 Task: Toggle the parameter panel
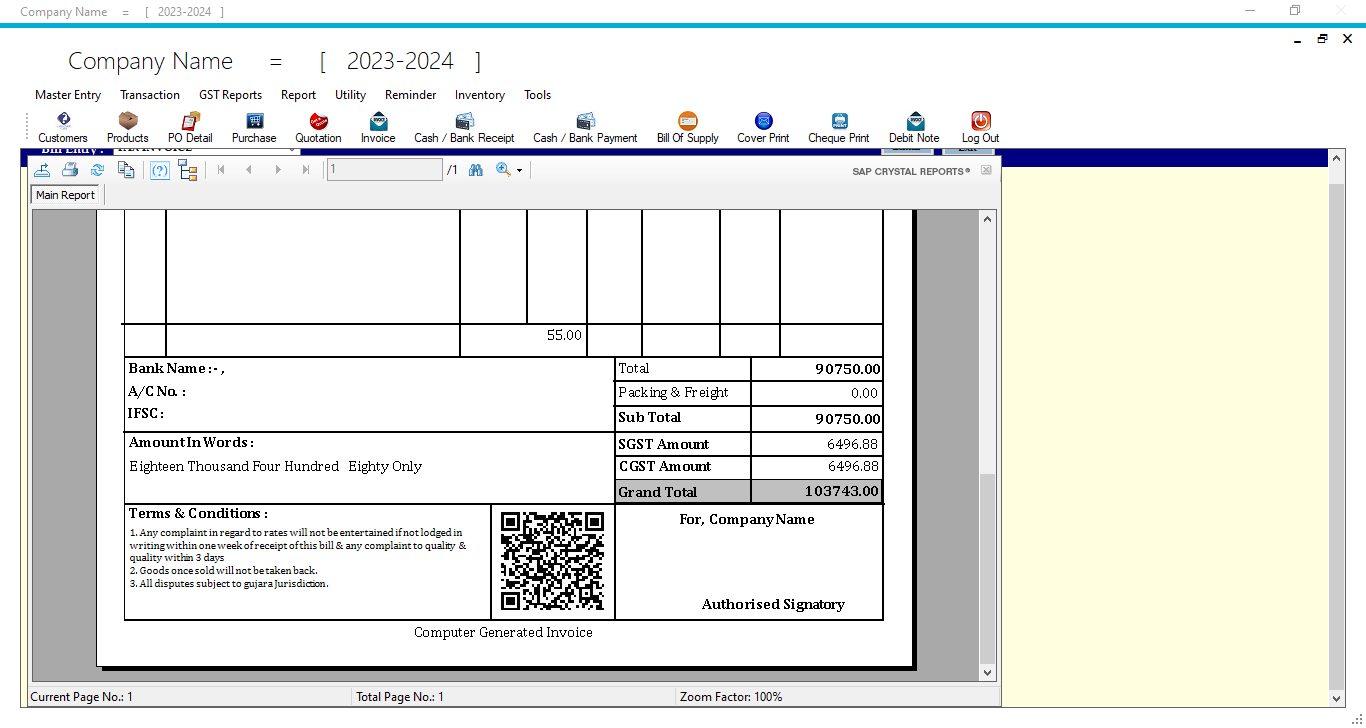(159, 169)
